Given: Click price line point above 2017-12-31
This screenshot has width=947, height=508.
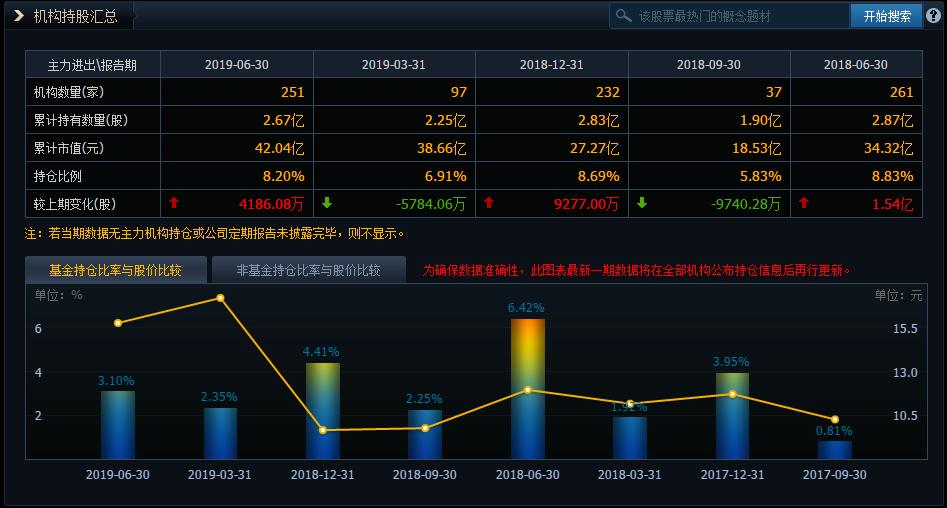Looking at the screenshot, I should coord(733,394).
